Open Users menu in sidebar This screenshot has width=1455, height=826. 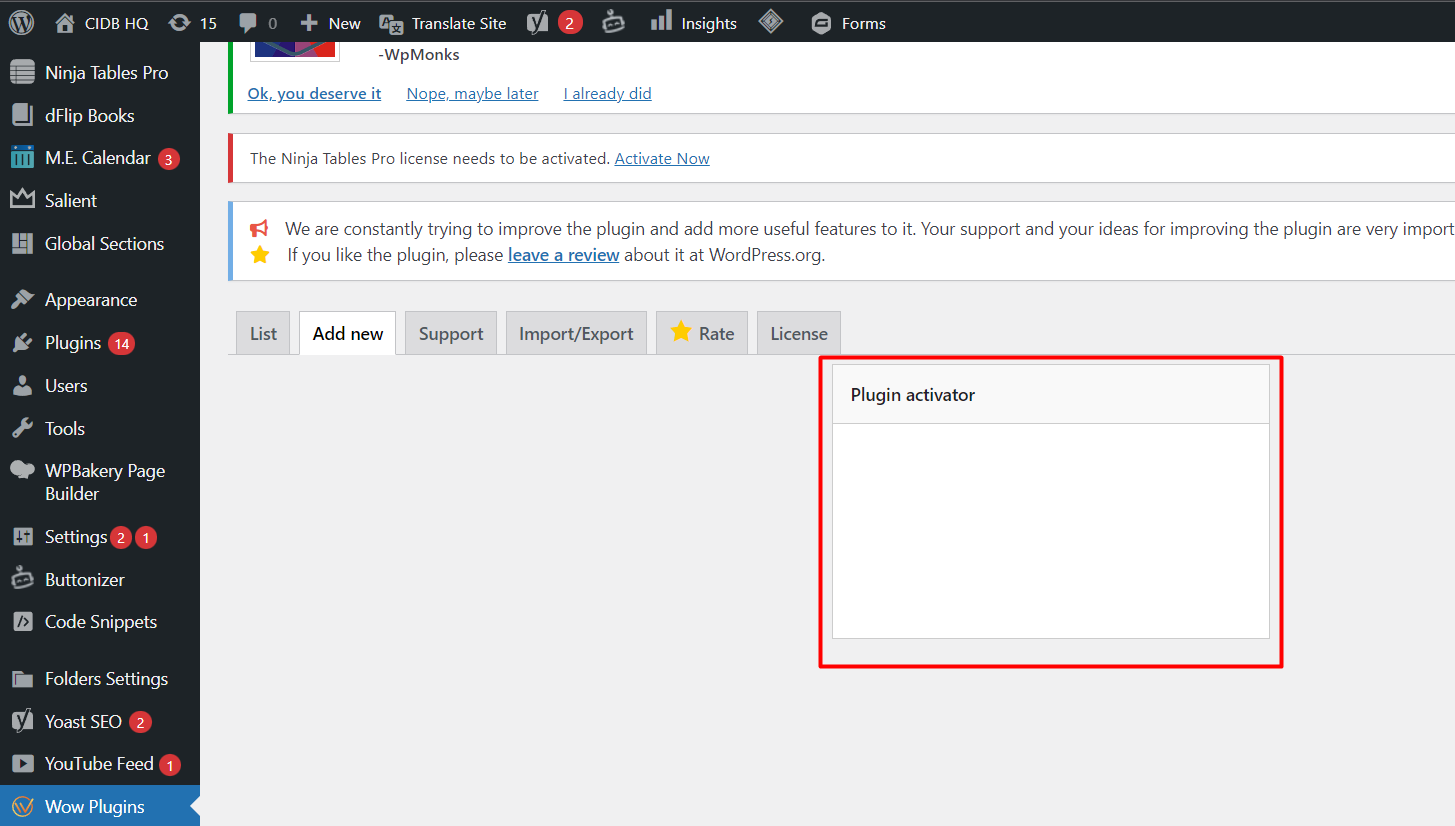[x=100, y=386]
